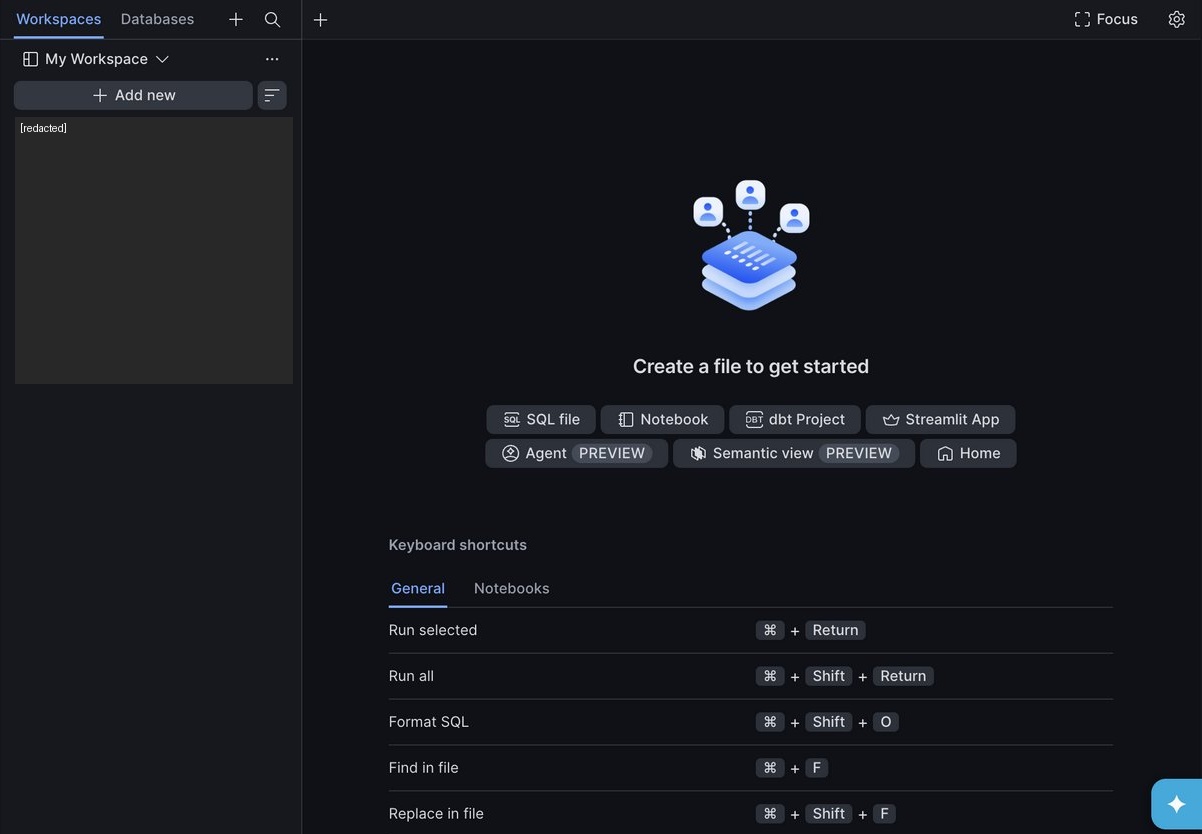Click the Format SQL shortcut label
1202x834 pixels.
tap(429, 722)
